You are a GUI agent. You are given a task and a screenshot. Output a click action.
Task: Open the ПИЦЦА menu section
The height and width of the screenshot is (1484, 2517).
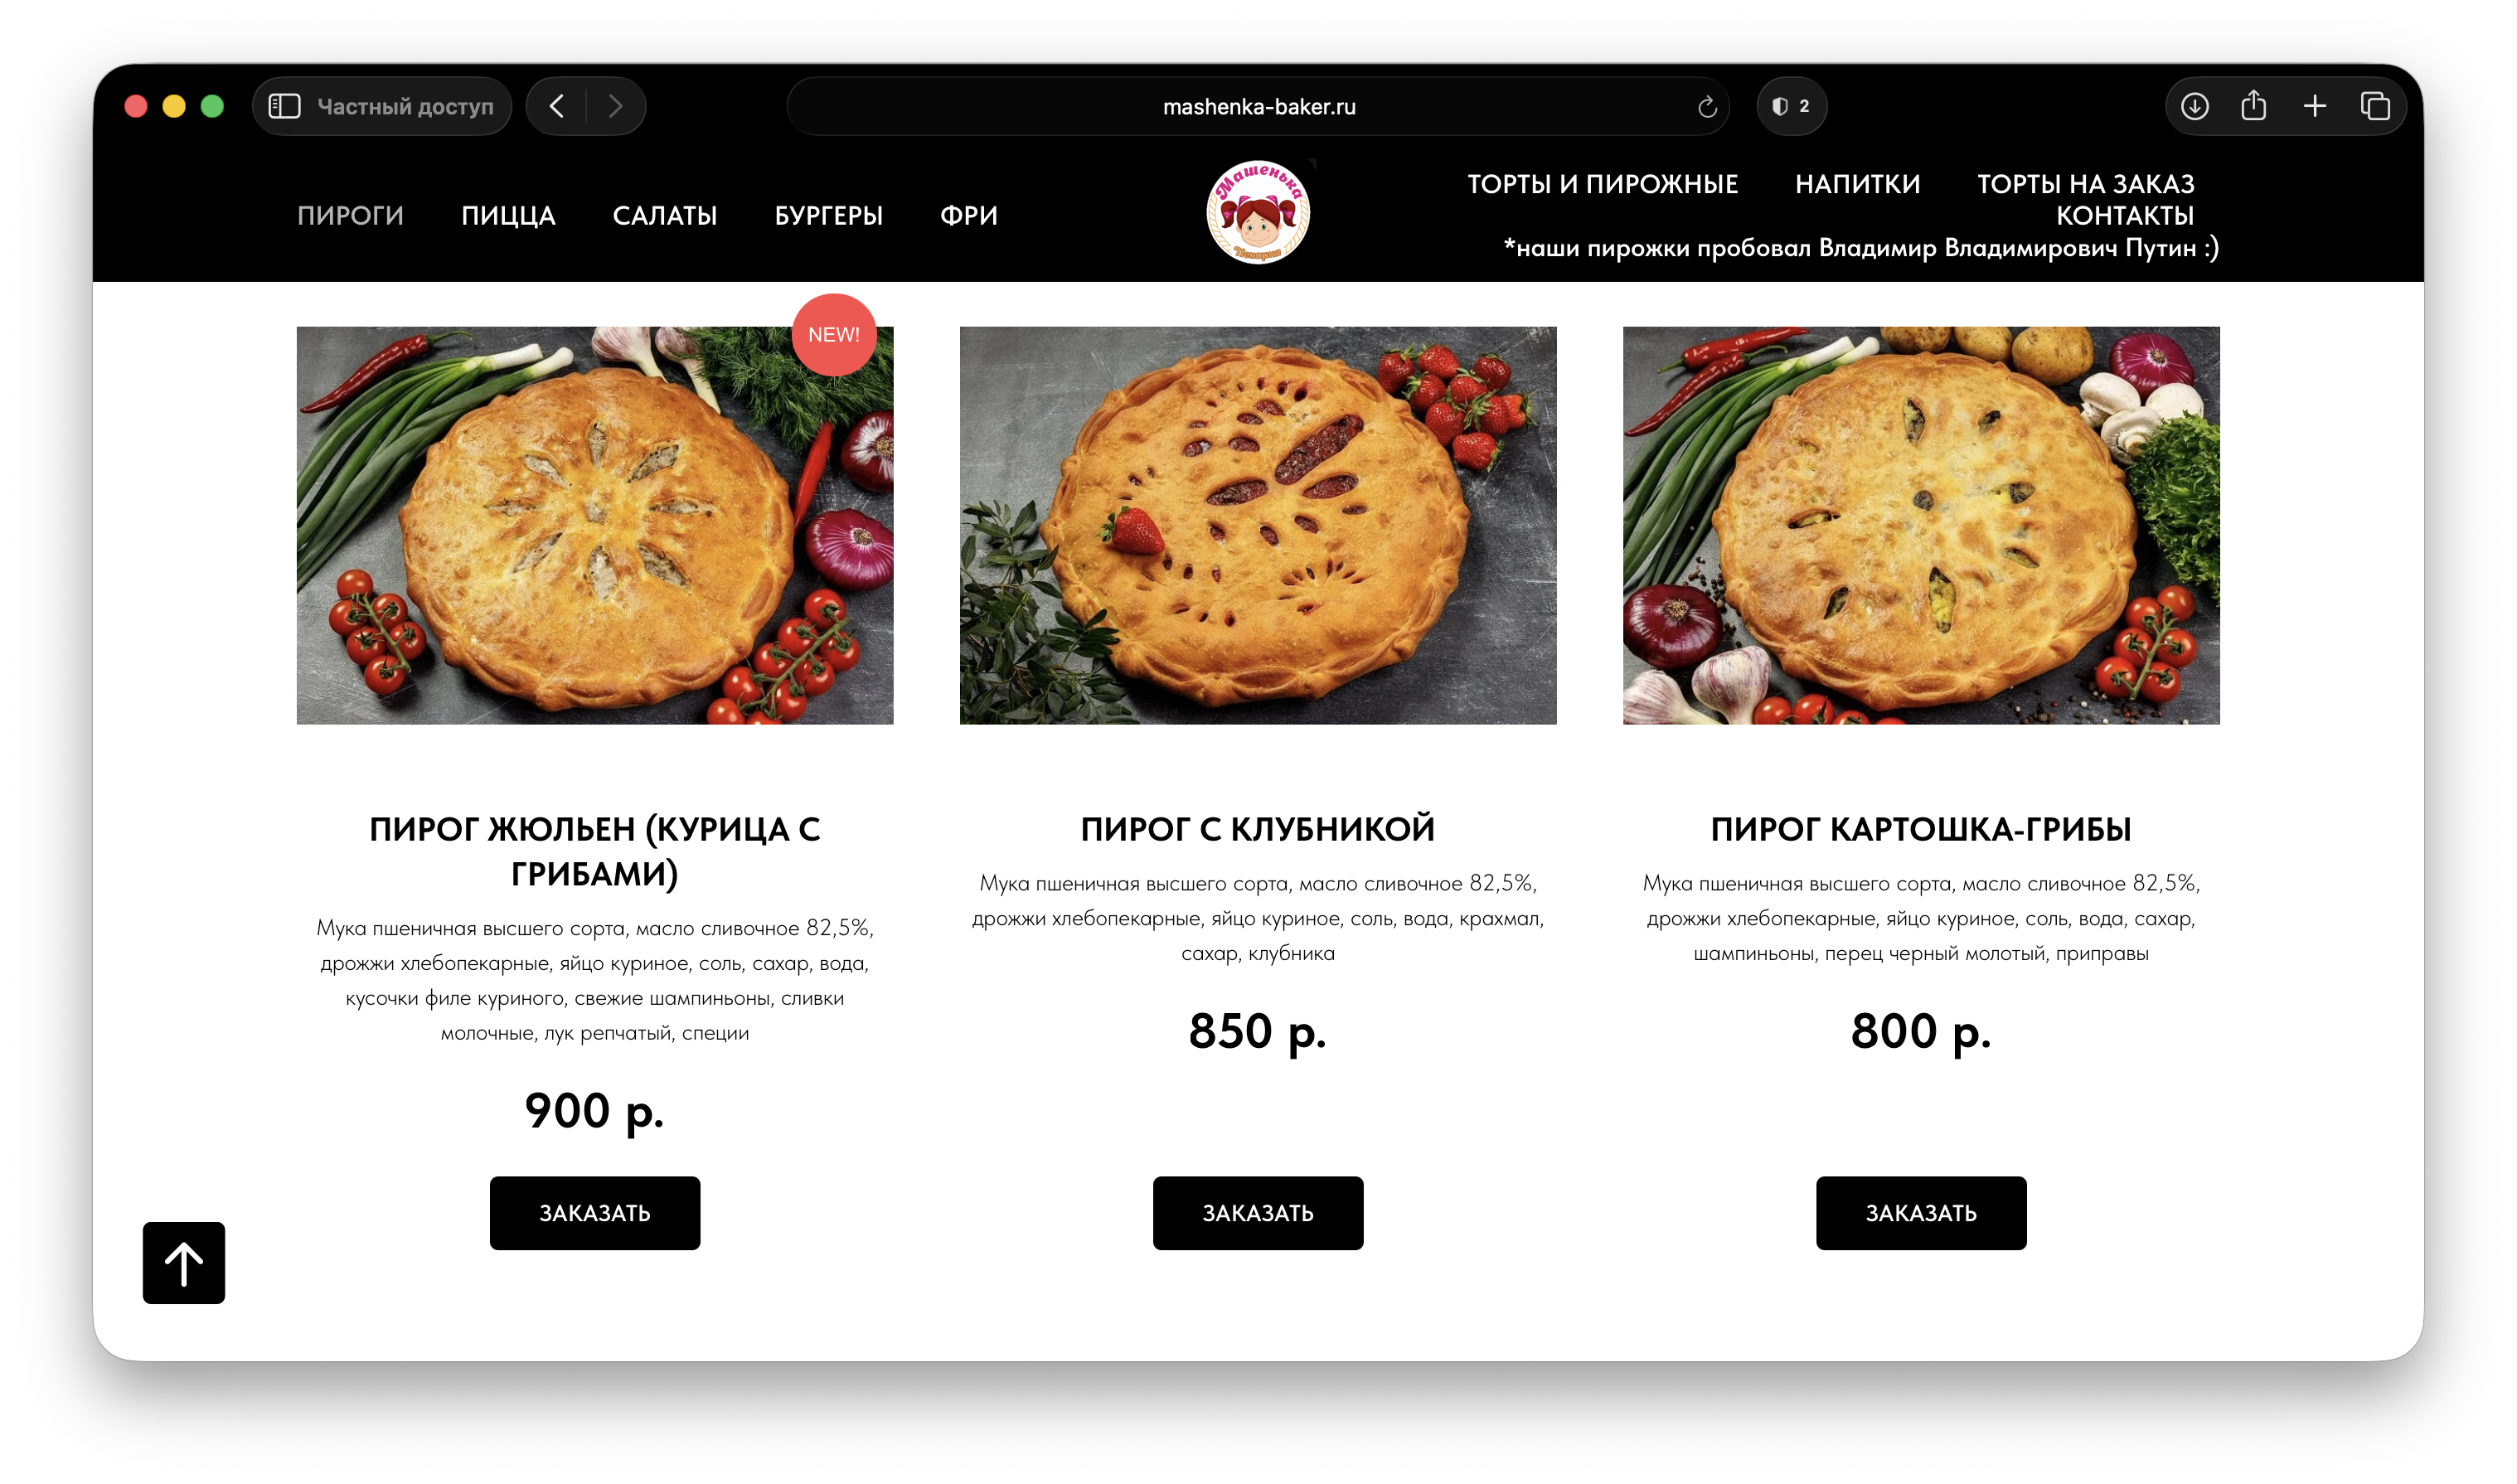(508, 215)
